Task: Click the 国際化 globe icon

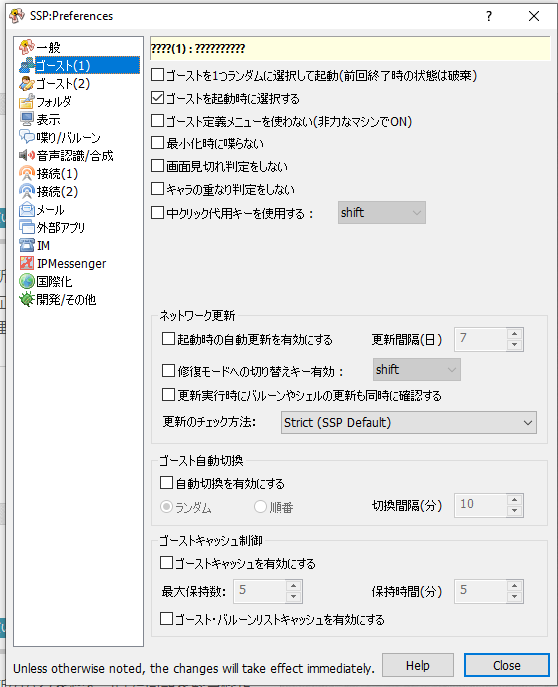Action: (27, 281)
